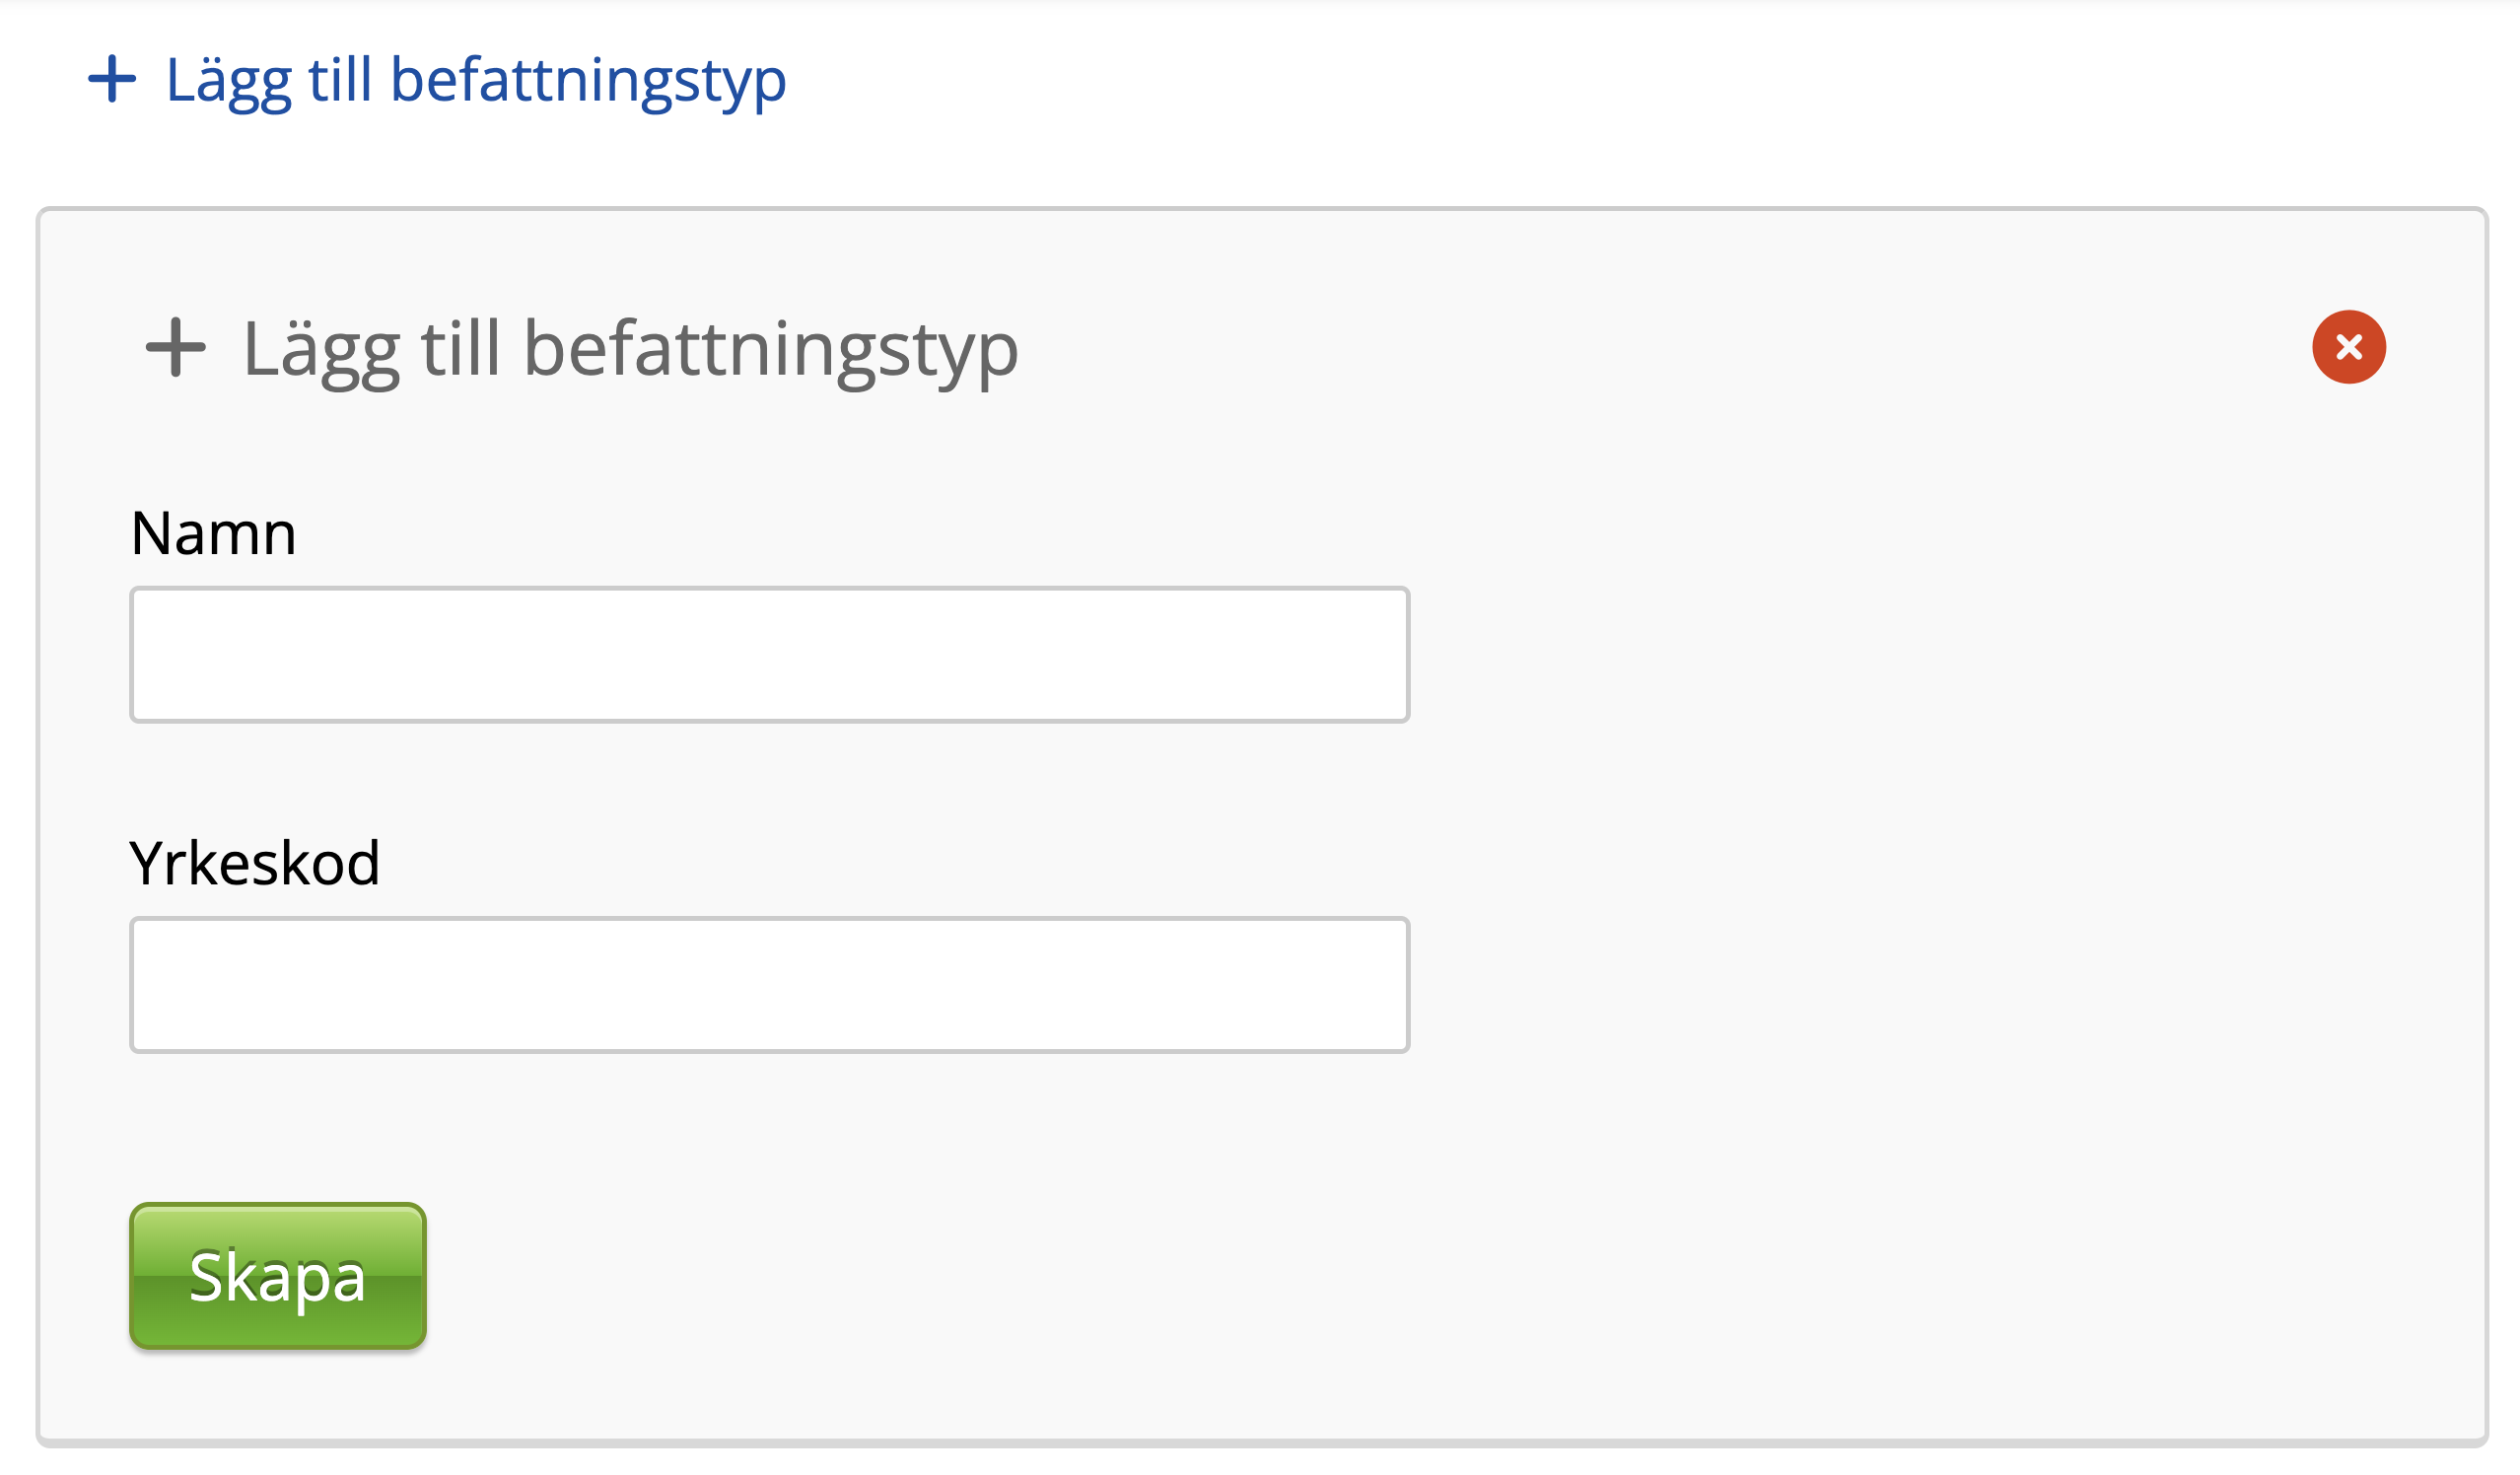The image size is (2520, 1475).
Task: Click the 'Namn' field label
Action: click(x=213, y=533)
